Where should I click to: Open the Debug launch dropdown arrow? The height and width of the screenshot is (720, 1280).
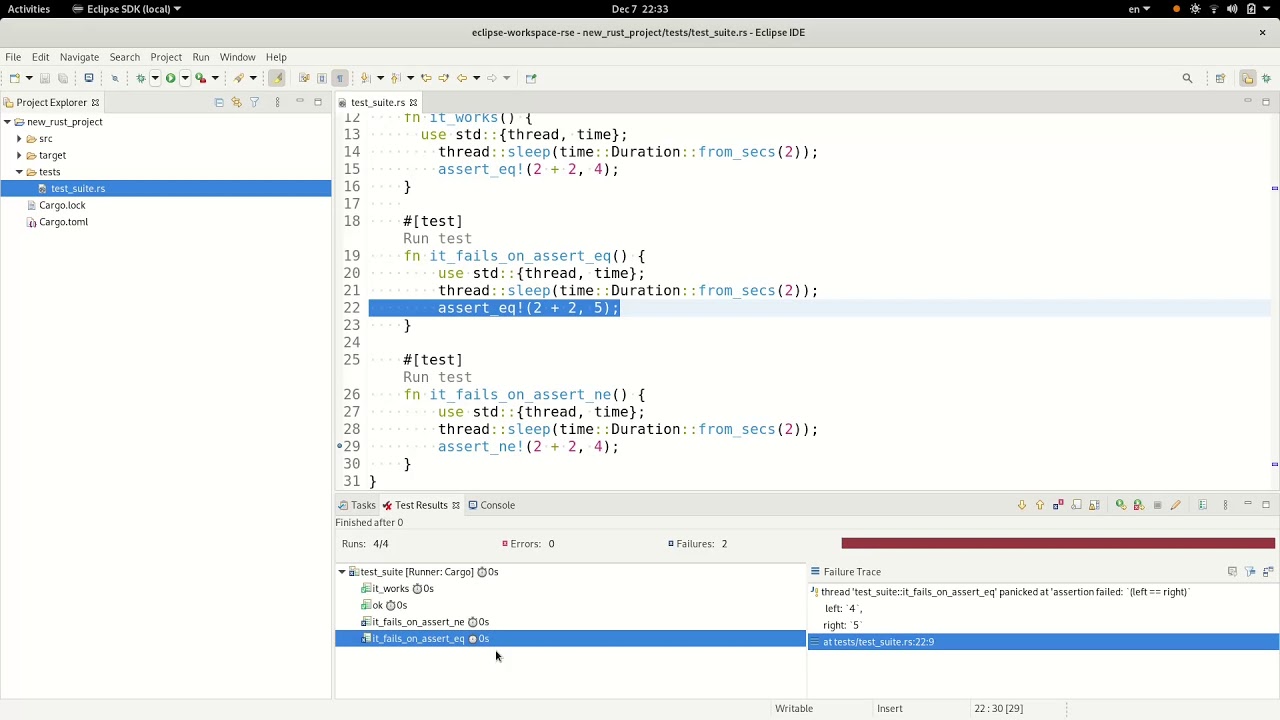(x=155, y=78)
